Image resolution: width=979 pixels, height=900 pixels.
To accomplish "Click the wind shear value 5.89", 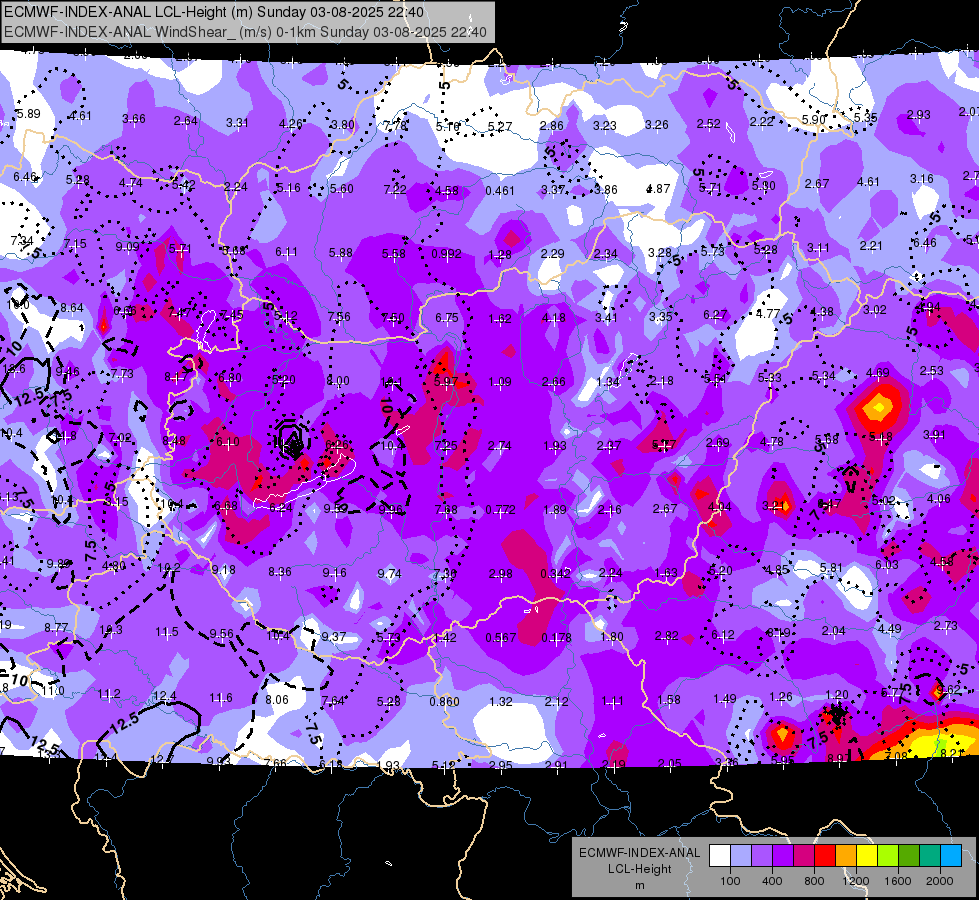I will [x=28, y=114].
